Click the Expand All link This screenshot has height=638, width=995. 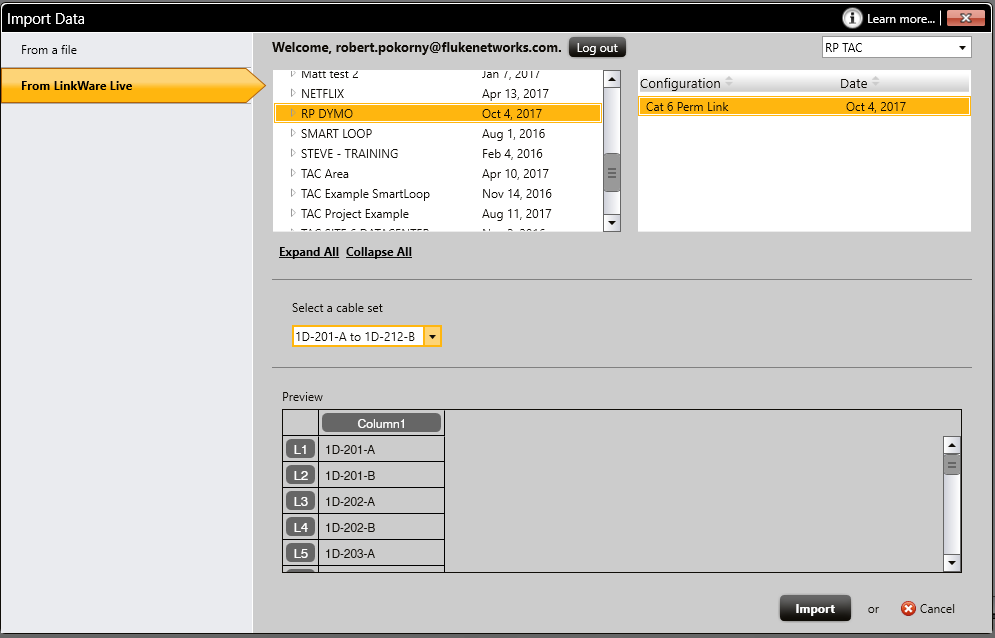pos(308,252)
